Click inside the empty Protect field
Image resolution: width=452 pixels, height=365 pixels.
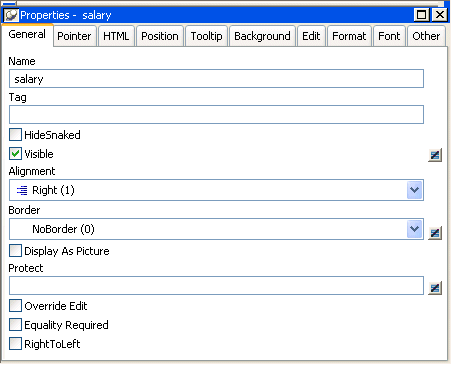tap(216, 285)
